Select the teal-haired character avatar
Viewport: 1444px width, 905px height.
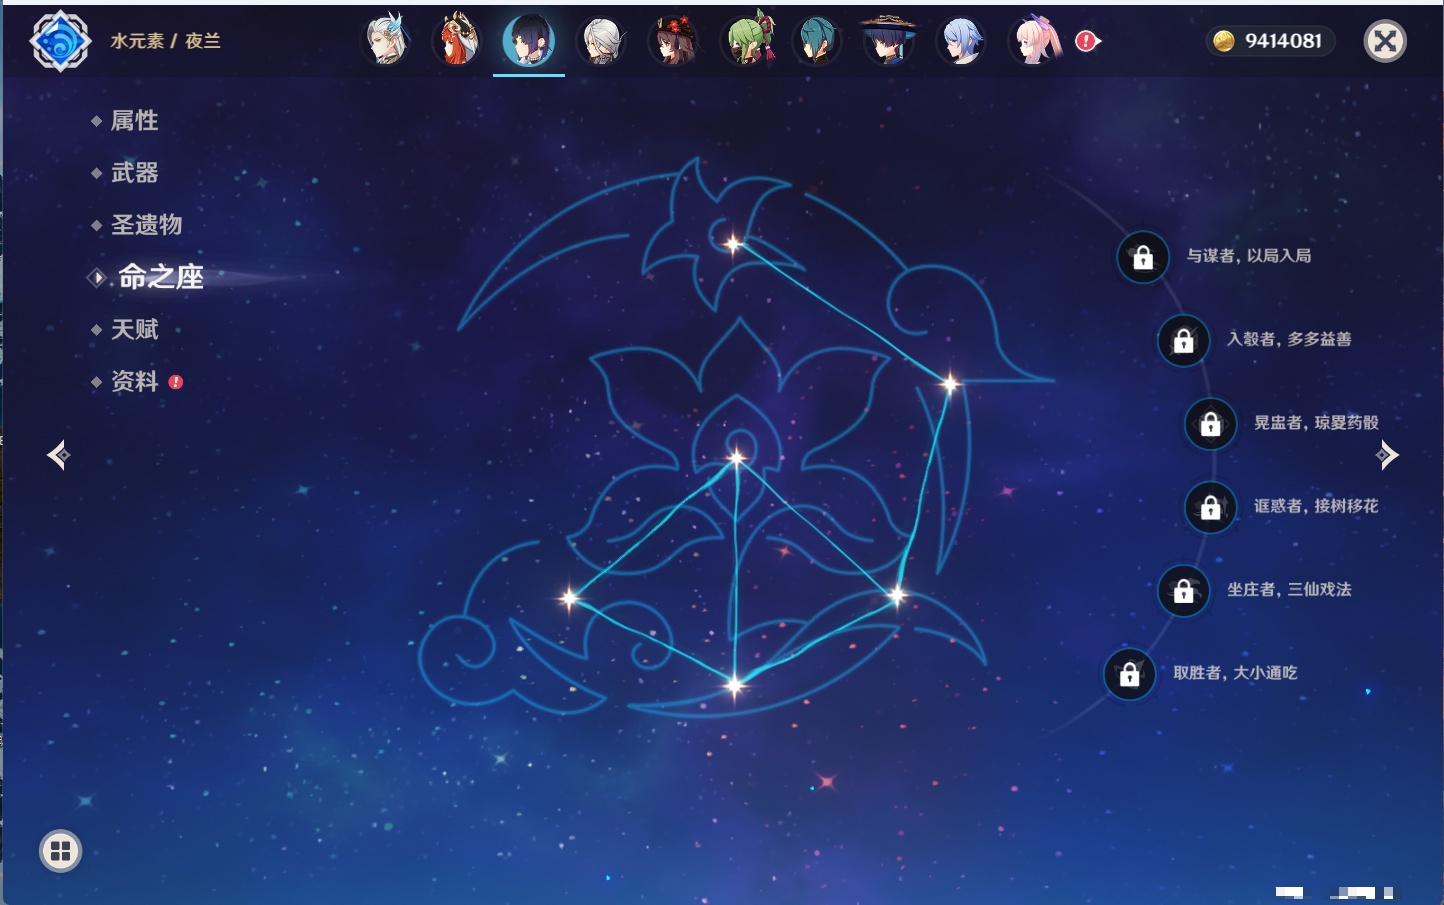817,40
